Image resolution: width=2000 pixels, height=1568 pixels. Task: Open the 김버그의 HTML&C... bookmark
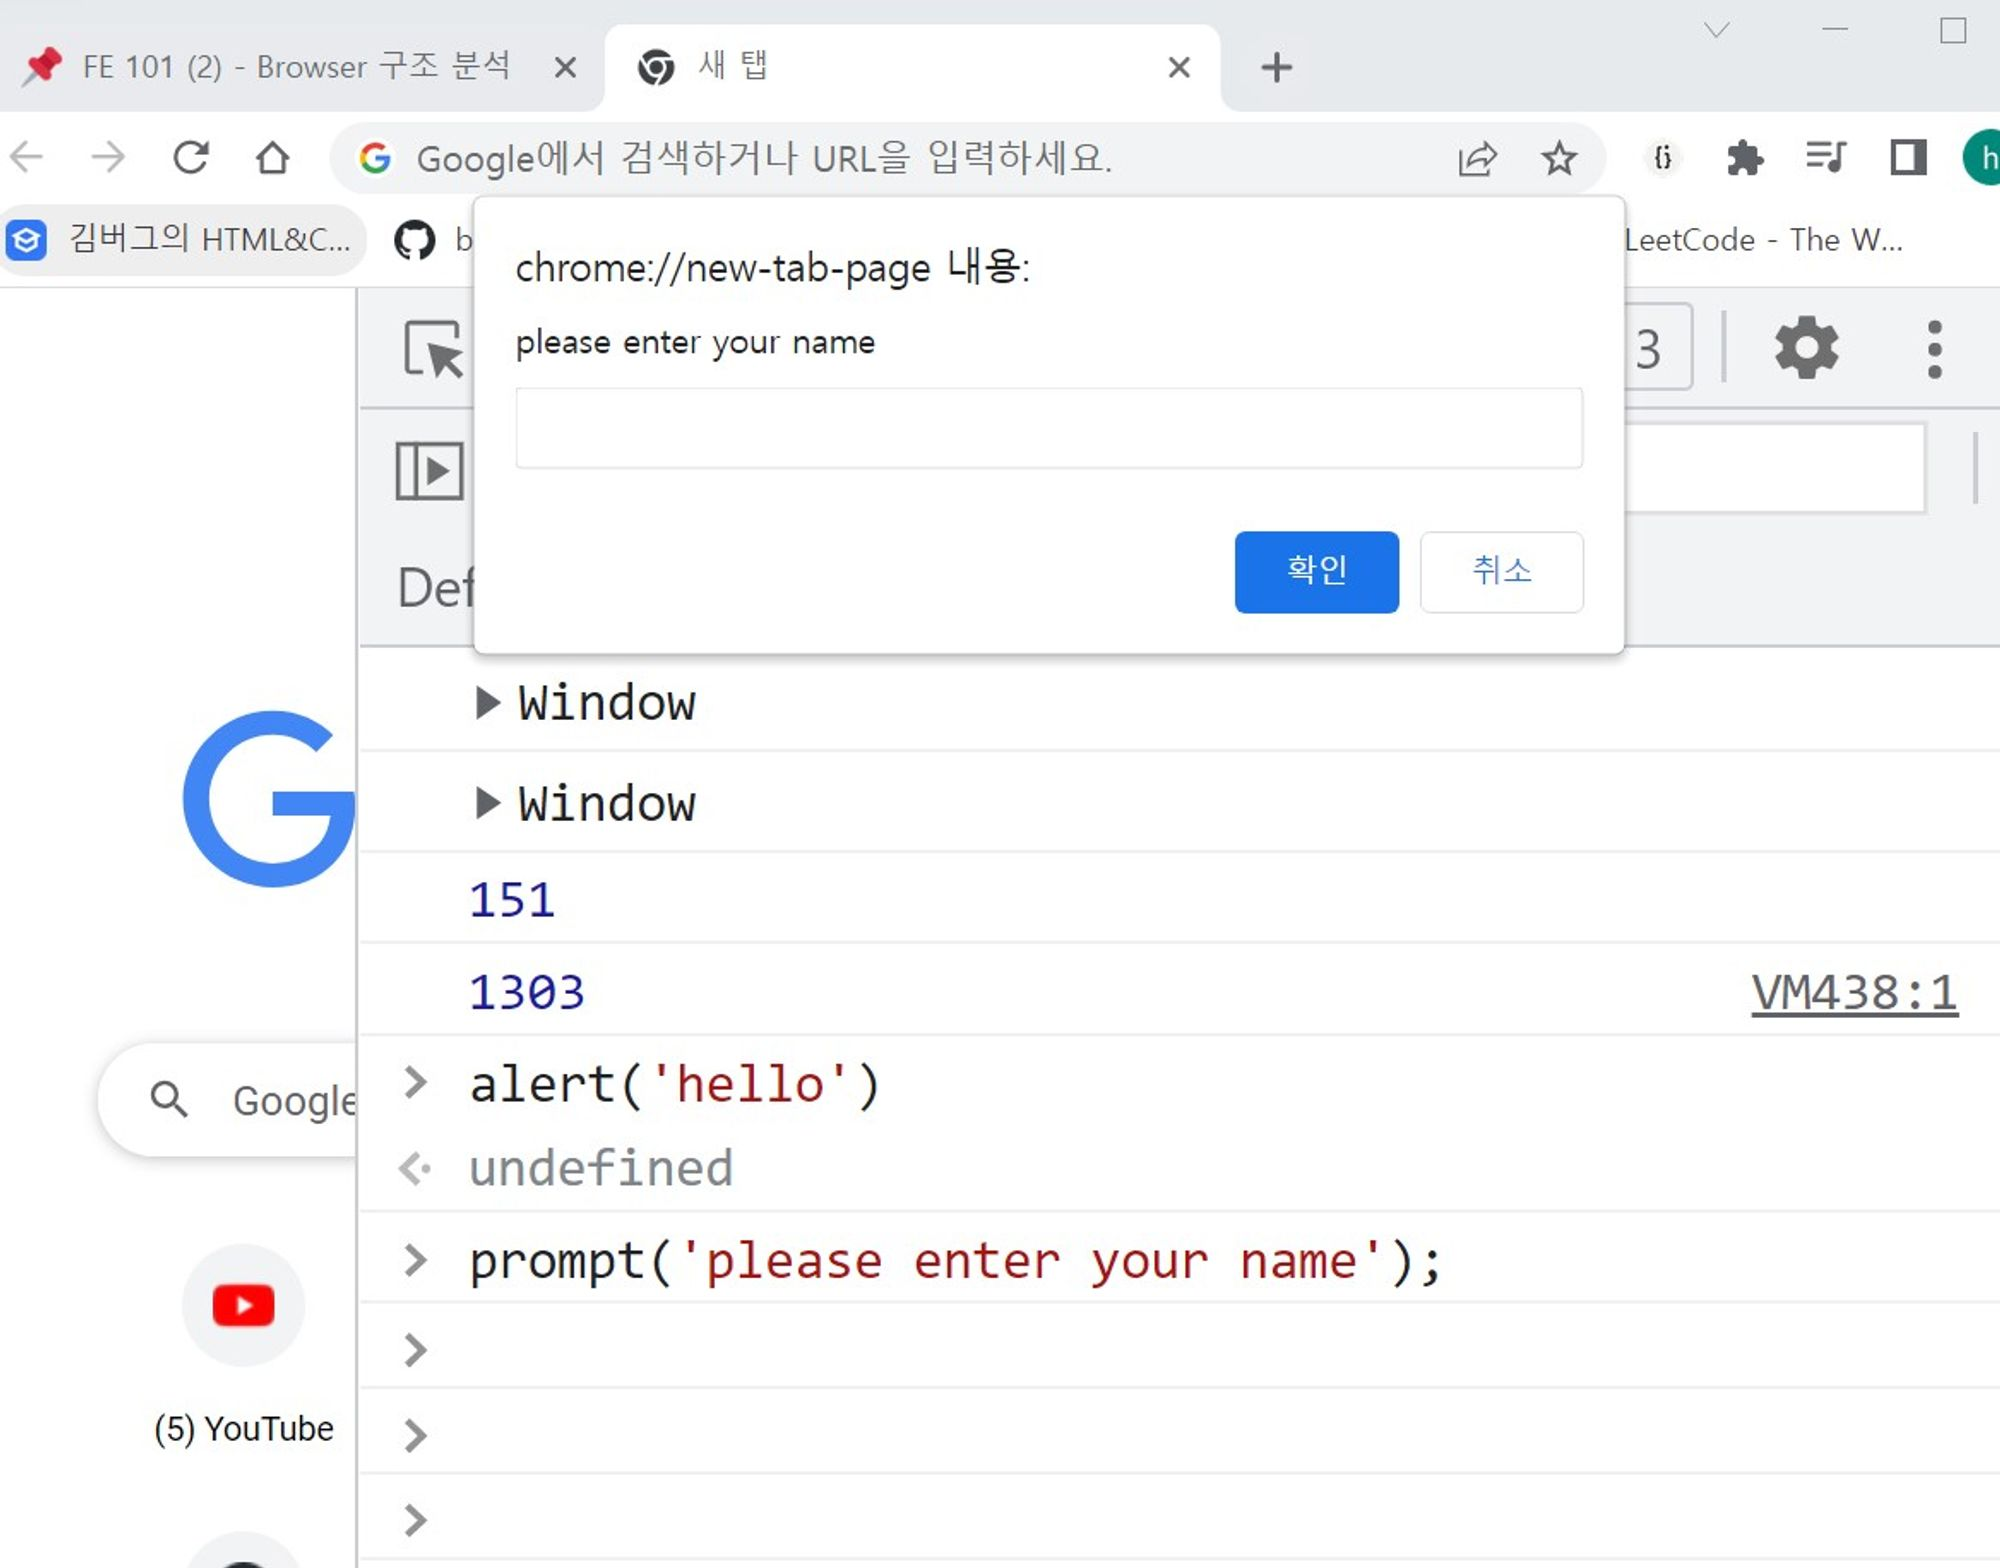coord(182,239)
